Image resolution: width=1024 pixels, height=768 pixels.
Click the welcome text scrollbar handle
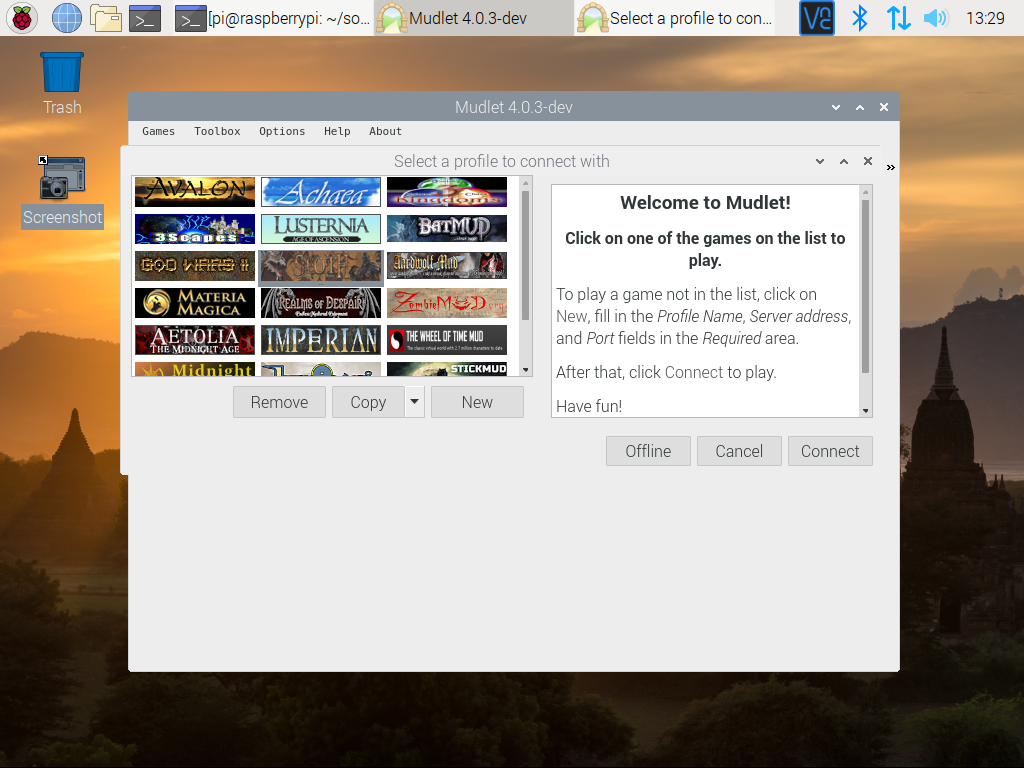(866, 286)
